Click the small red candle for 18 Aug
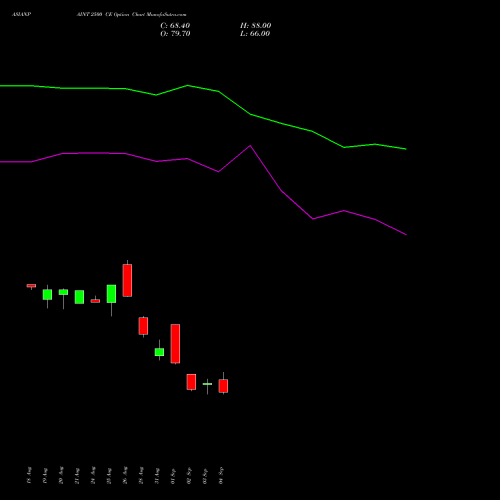The image size is (500, 500). [x=31, y=286]
